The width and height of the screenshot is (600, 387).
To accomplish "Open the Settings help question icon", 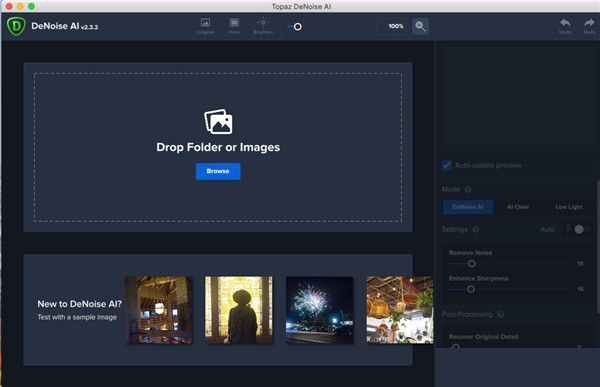I will tap(475, 229).
